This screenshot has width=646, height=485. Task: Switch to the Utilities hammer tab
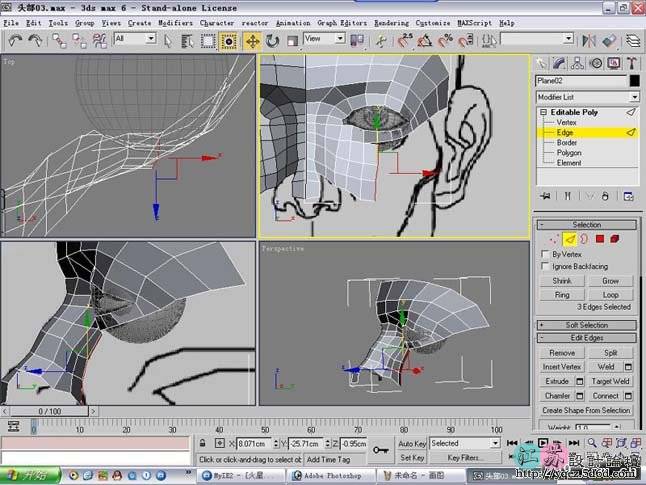pyautogui.click(x=632, y=63)
